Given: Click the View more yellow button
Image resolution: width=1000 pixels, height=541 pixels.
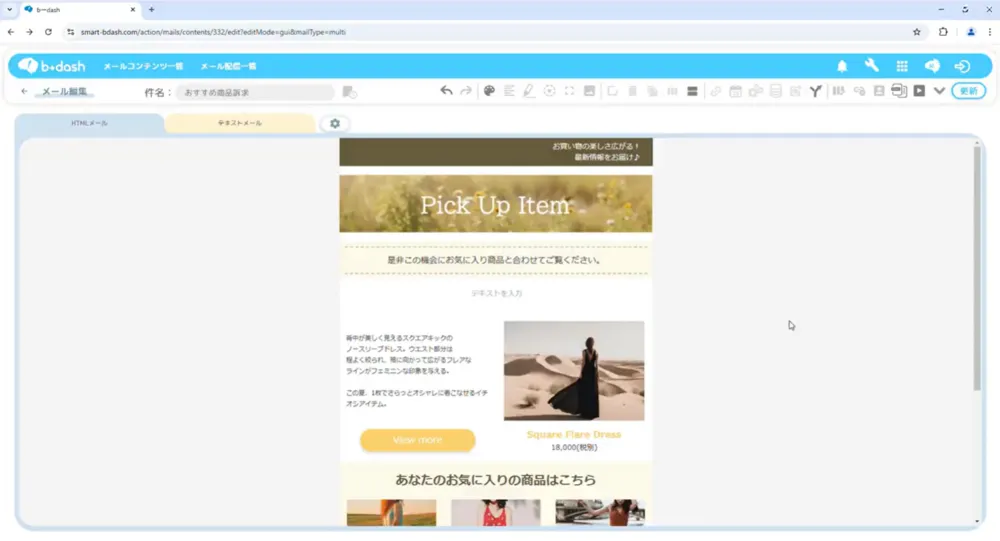Looking at the screenshot, I should pyautogui.click(x=418, y=440).
